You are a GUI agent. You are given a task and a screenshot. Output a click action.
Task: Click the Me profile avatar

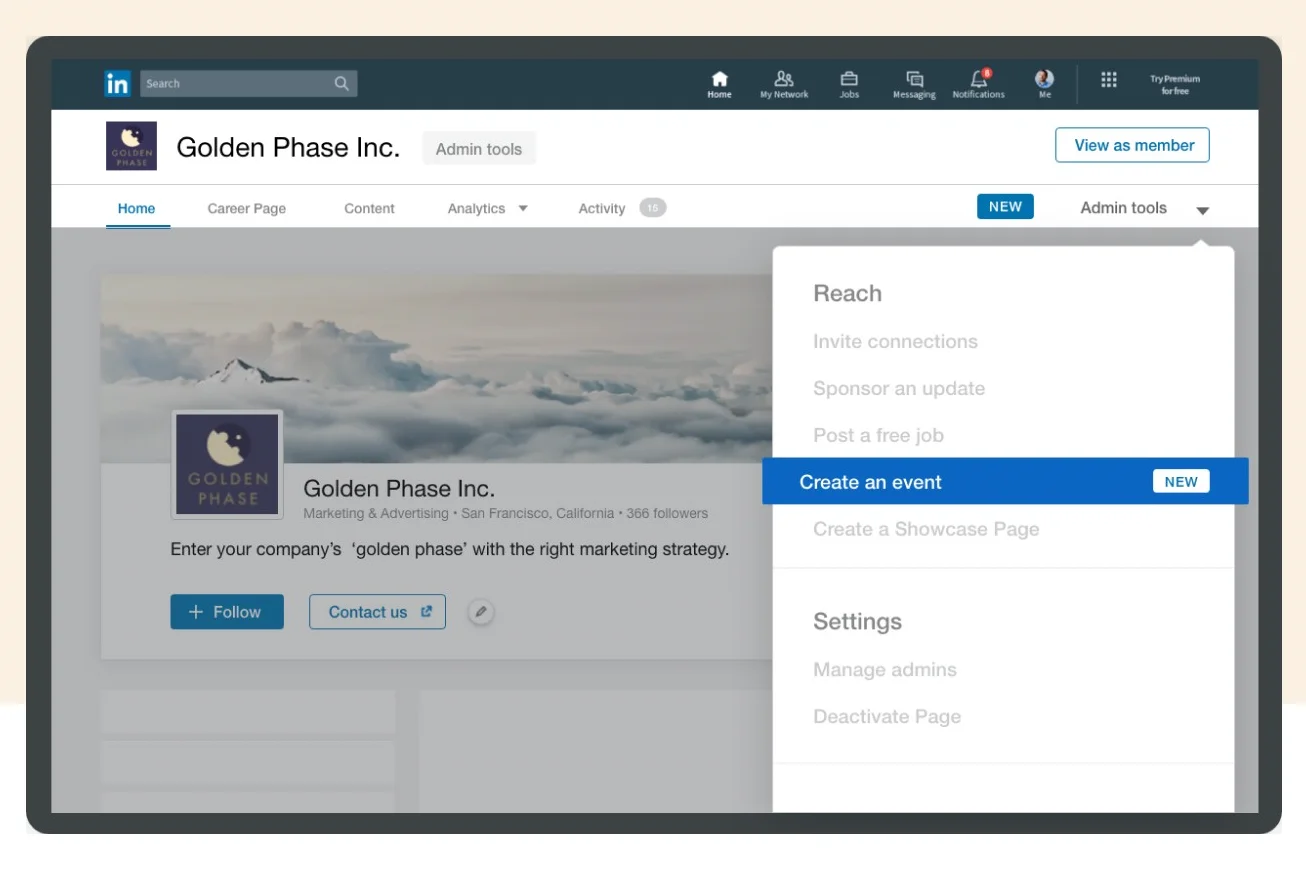pos(1045,78)
